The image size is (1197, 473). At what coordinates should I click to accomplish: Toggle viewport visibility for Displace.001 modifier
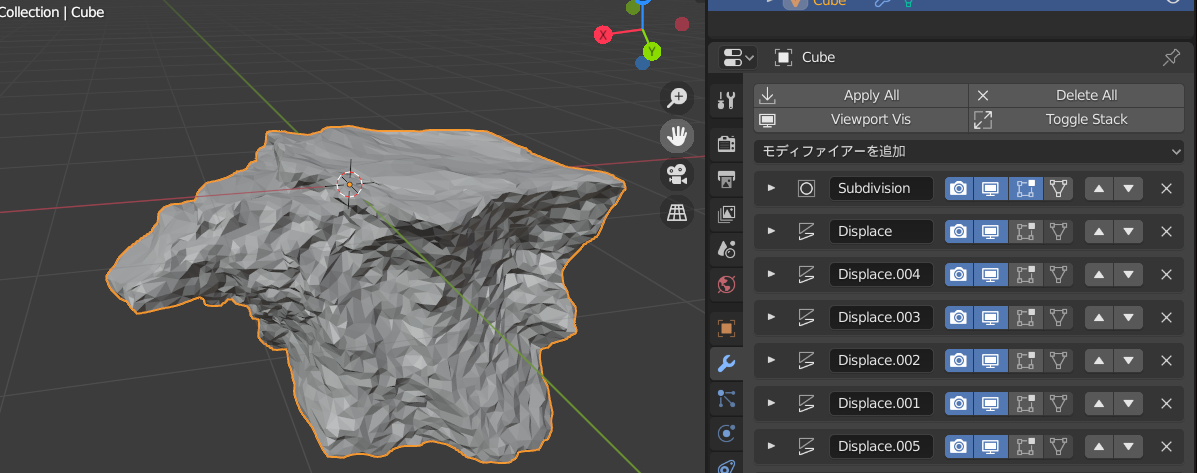click(992, 403)
